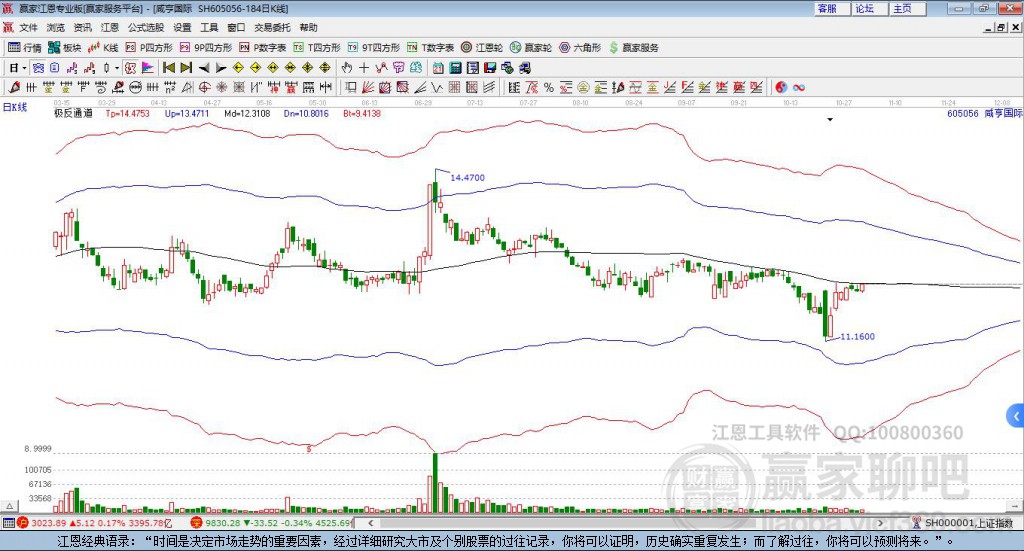
Task: Open the 资讯 menu
Action: (x=82, y=27)
